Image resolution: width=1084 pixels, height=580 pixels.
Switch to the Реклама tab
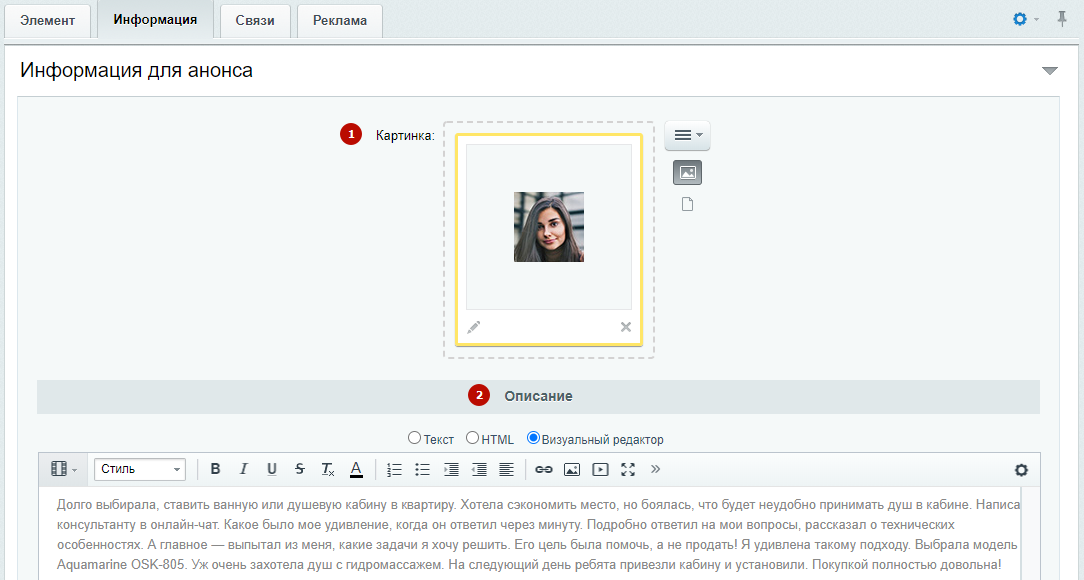(339, 20)
